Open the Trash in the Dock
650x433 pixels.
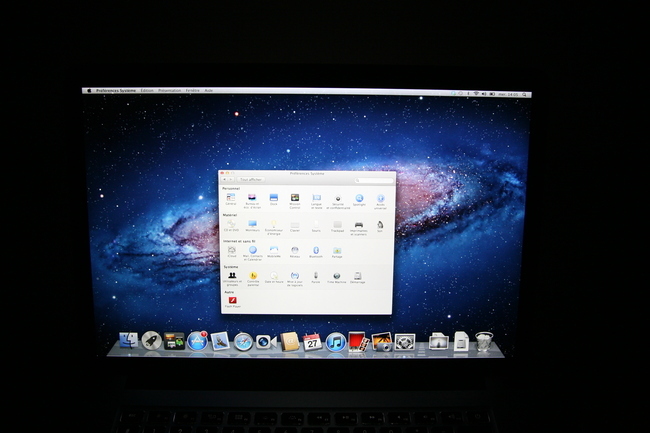(x=484, y=341)
